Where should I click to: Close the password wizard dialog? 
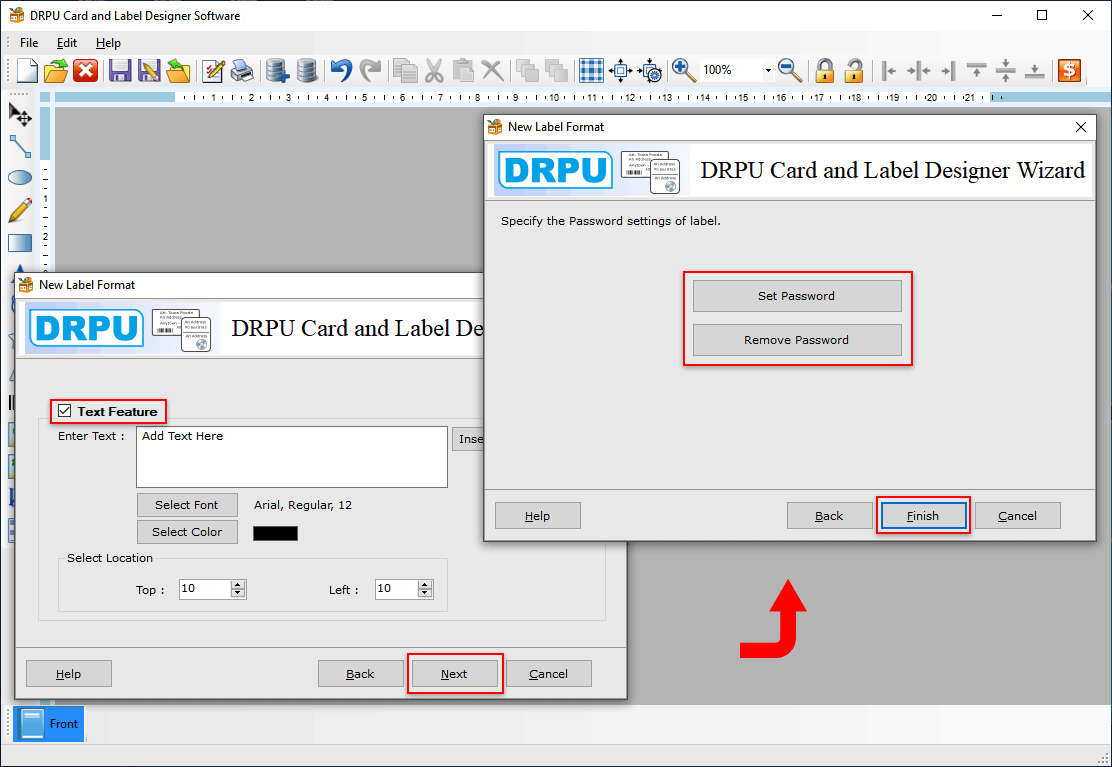[x=1081, y=127]
